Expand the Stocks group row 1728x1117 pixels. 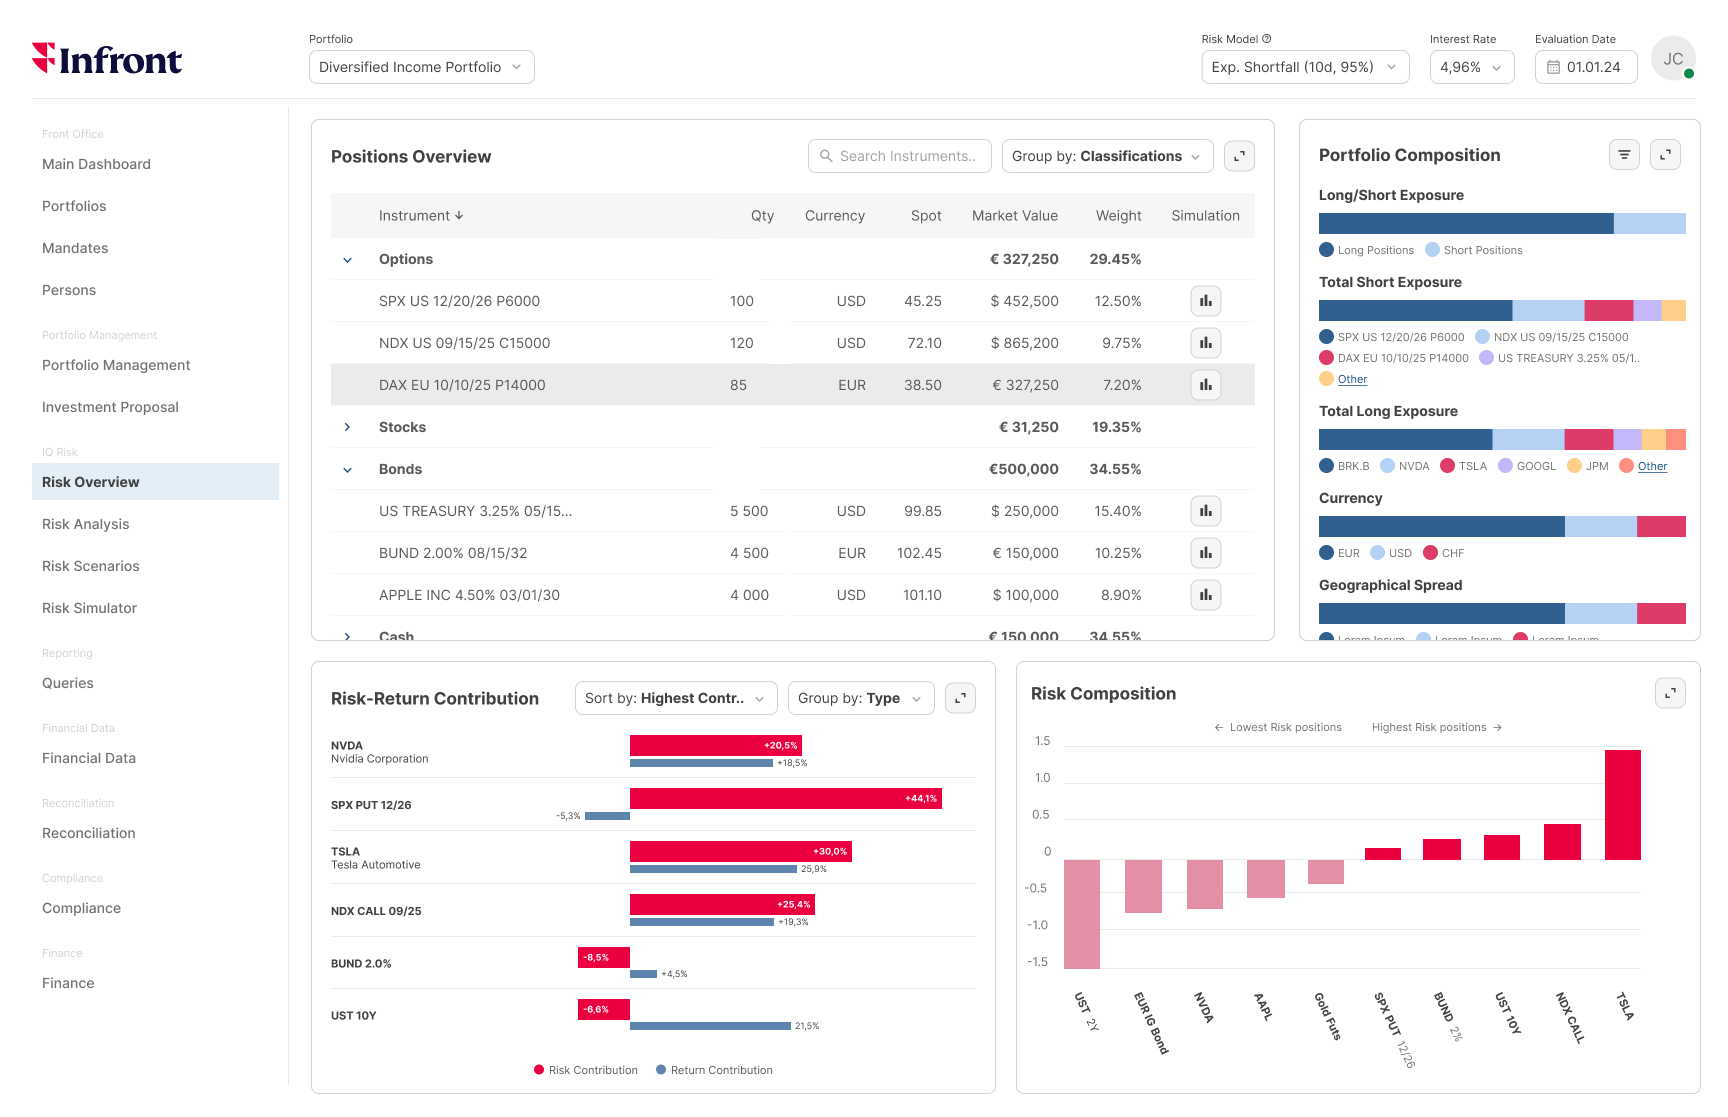[348, 427]
